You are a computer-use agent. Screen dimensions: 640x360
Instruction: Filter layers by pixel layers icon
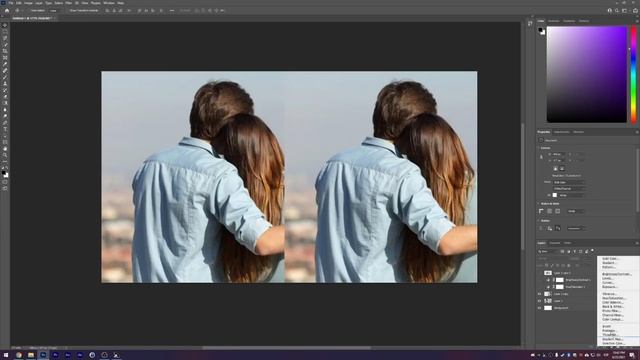click(x=562, y=251)
